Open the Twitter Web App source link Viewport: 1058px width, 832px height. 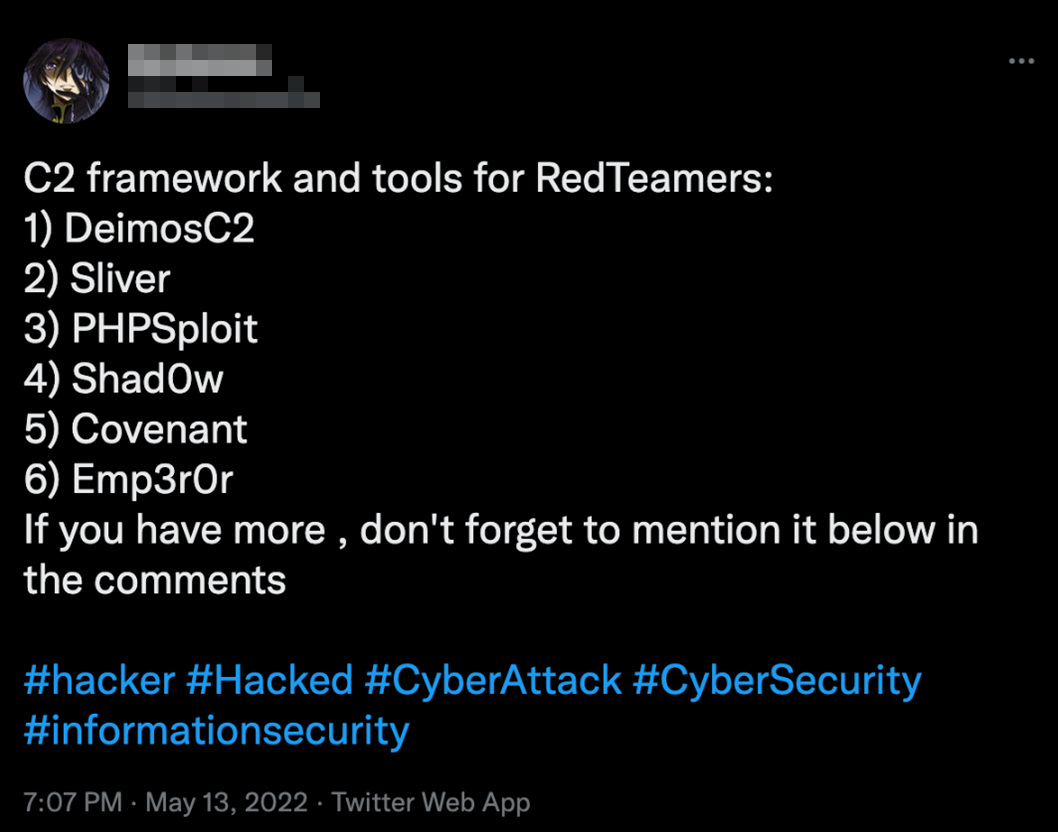430,802
